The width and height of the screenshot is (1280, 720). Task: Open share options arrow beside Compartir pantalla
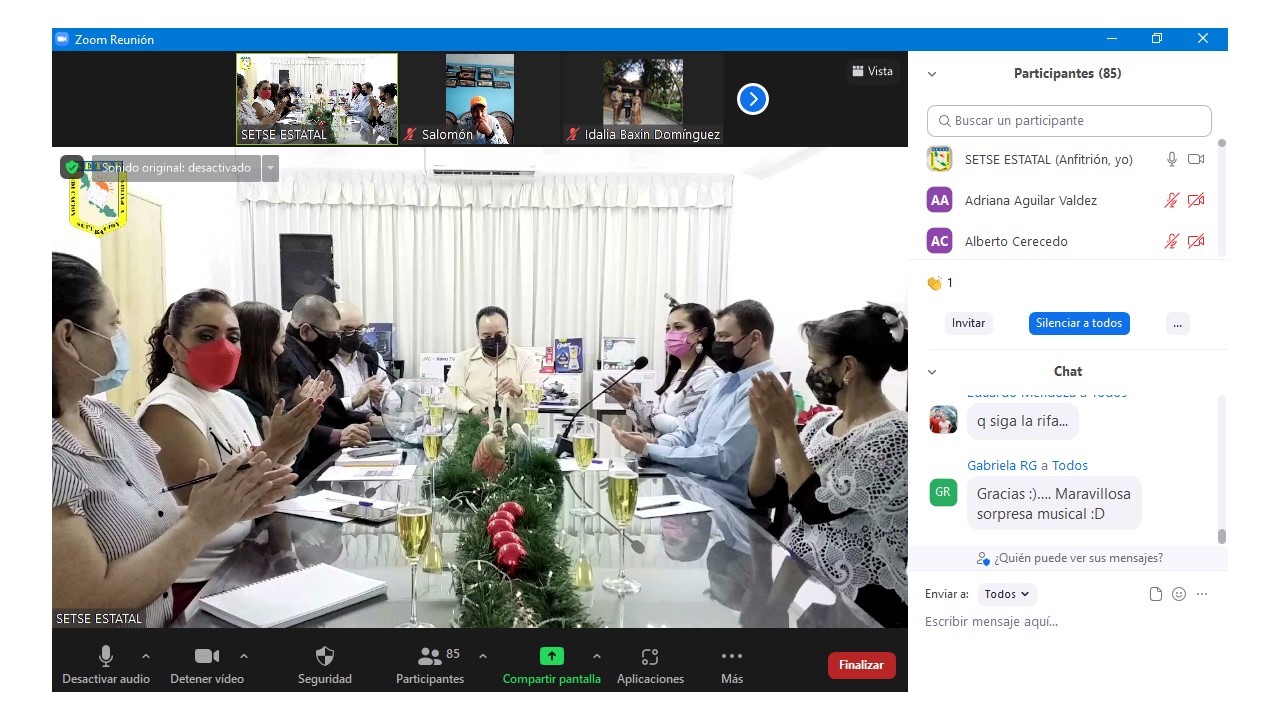597,656
